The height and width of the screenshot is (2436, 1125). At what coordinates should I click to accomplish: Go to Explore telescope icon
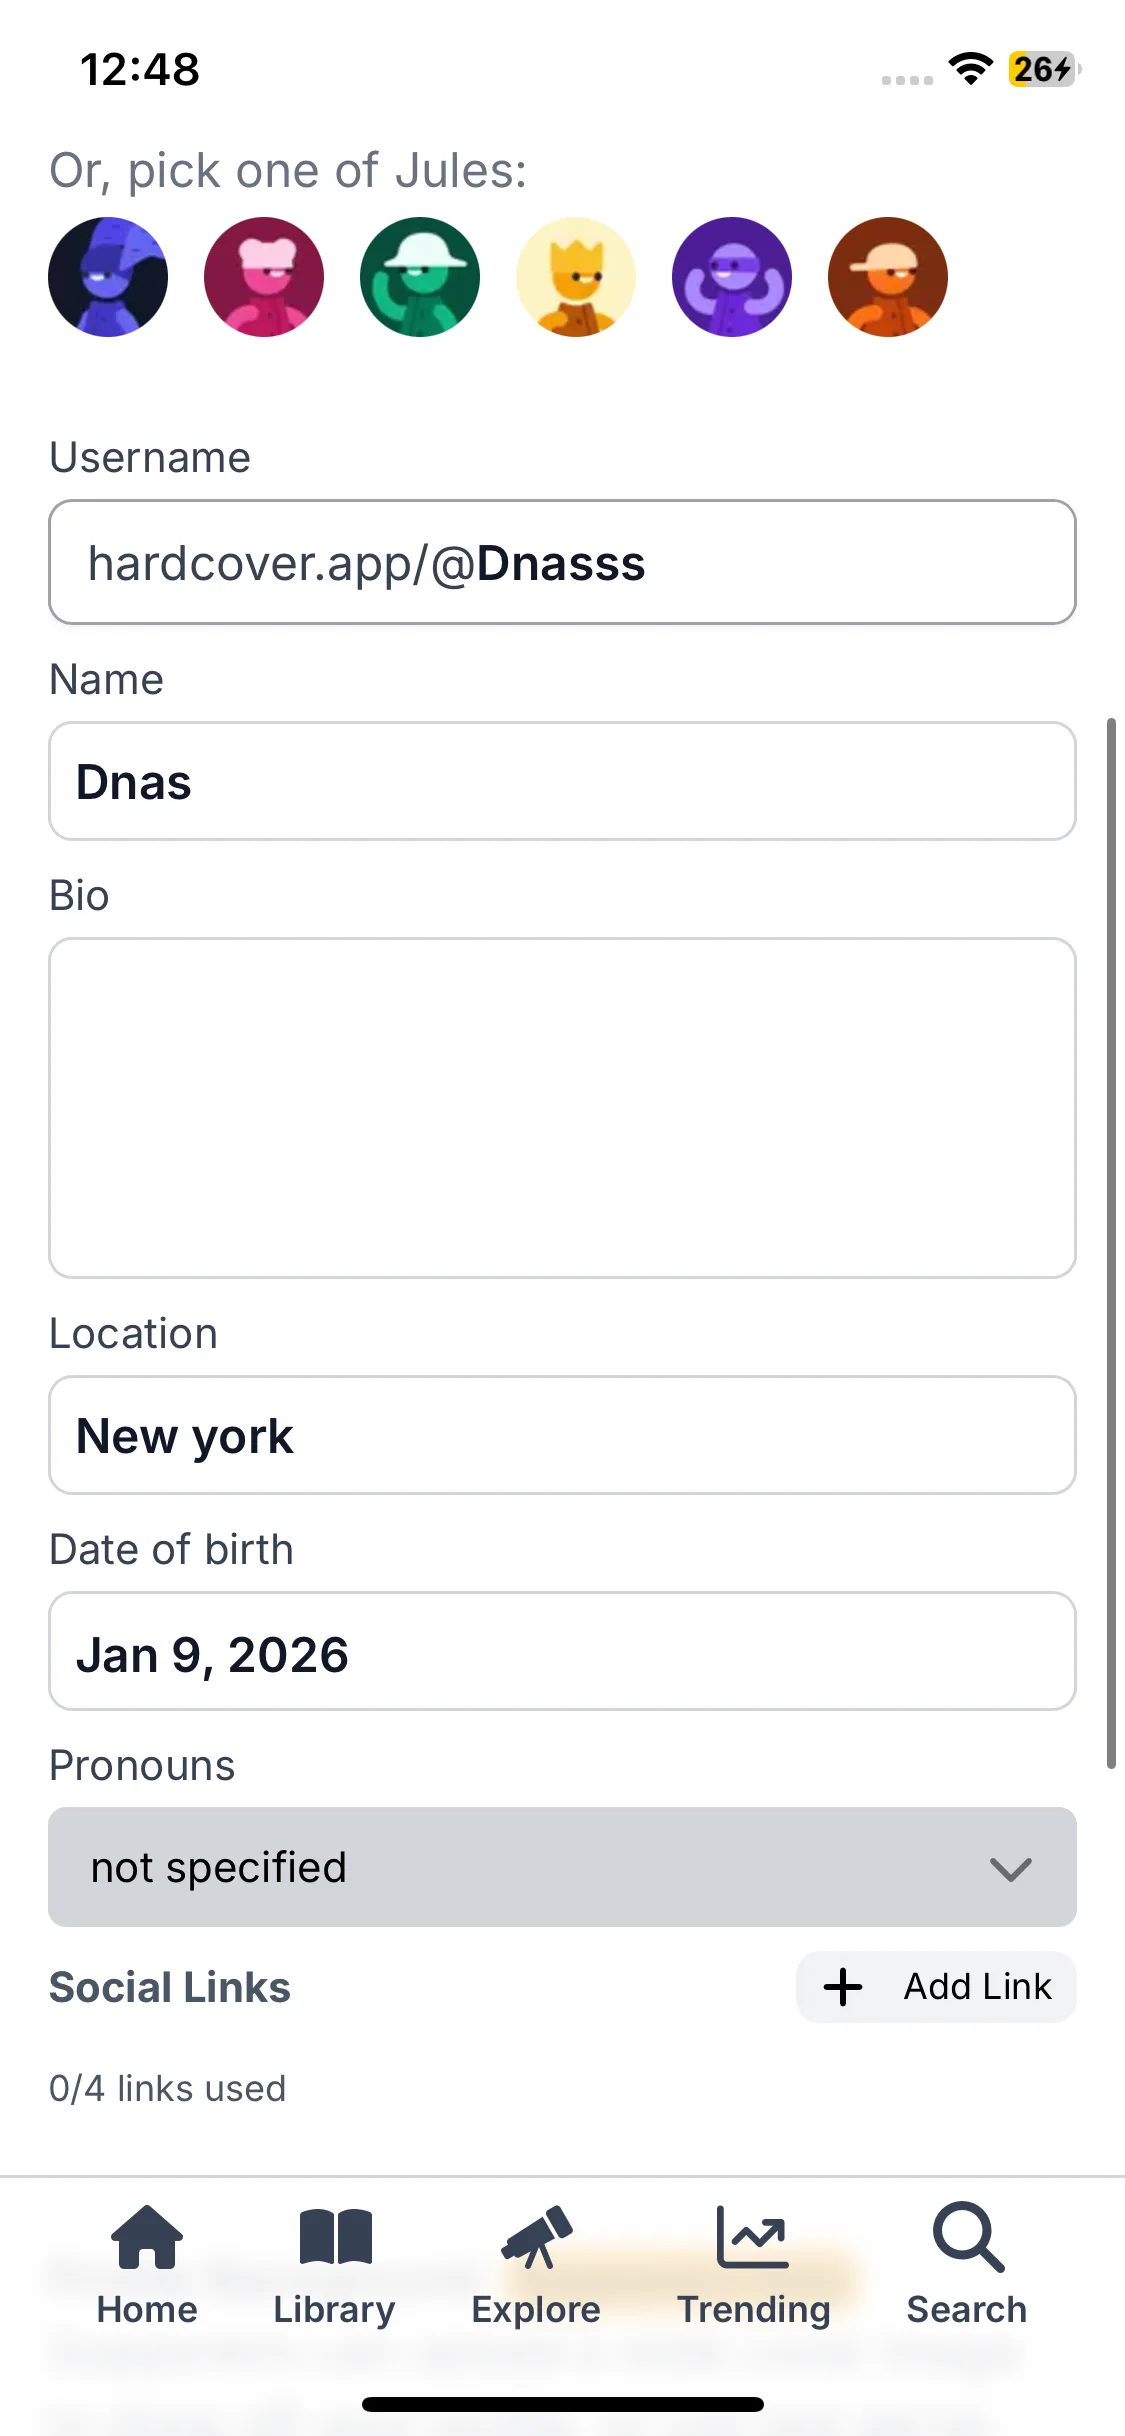536,2237
